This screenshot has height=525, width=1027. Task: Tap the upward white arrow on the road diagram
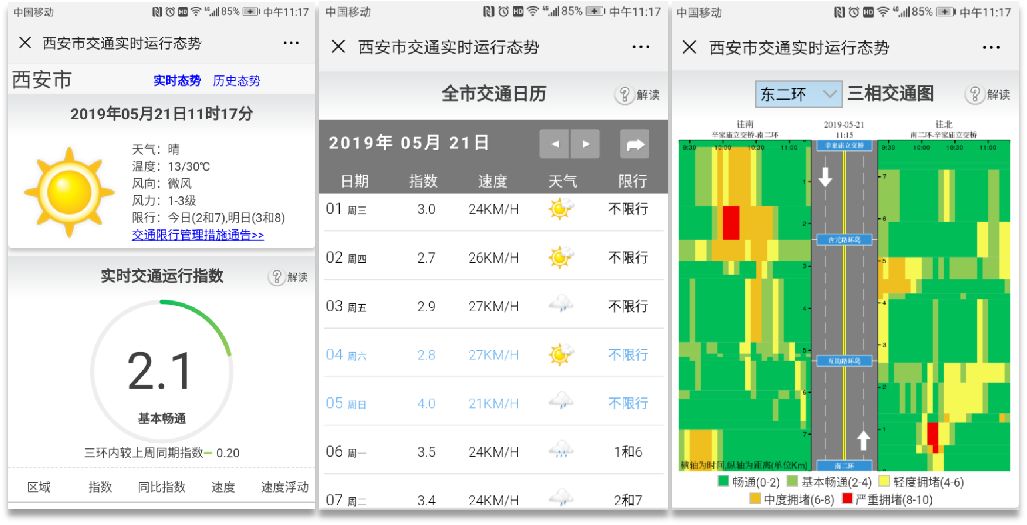click(863, 440)
